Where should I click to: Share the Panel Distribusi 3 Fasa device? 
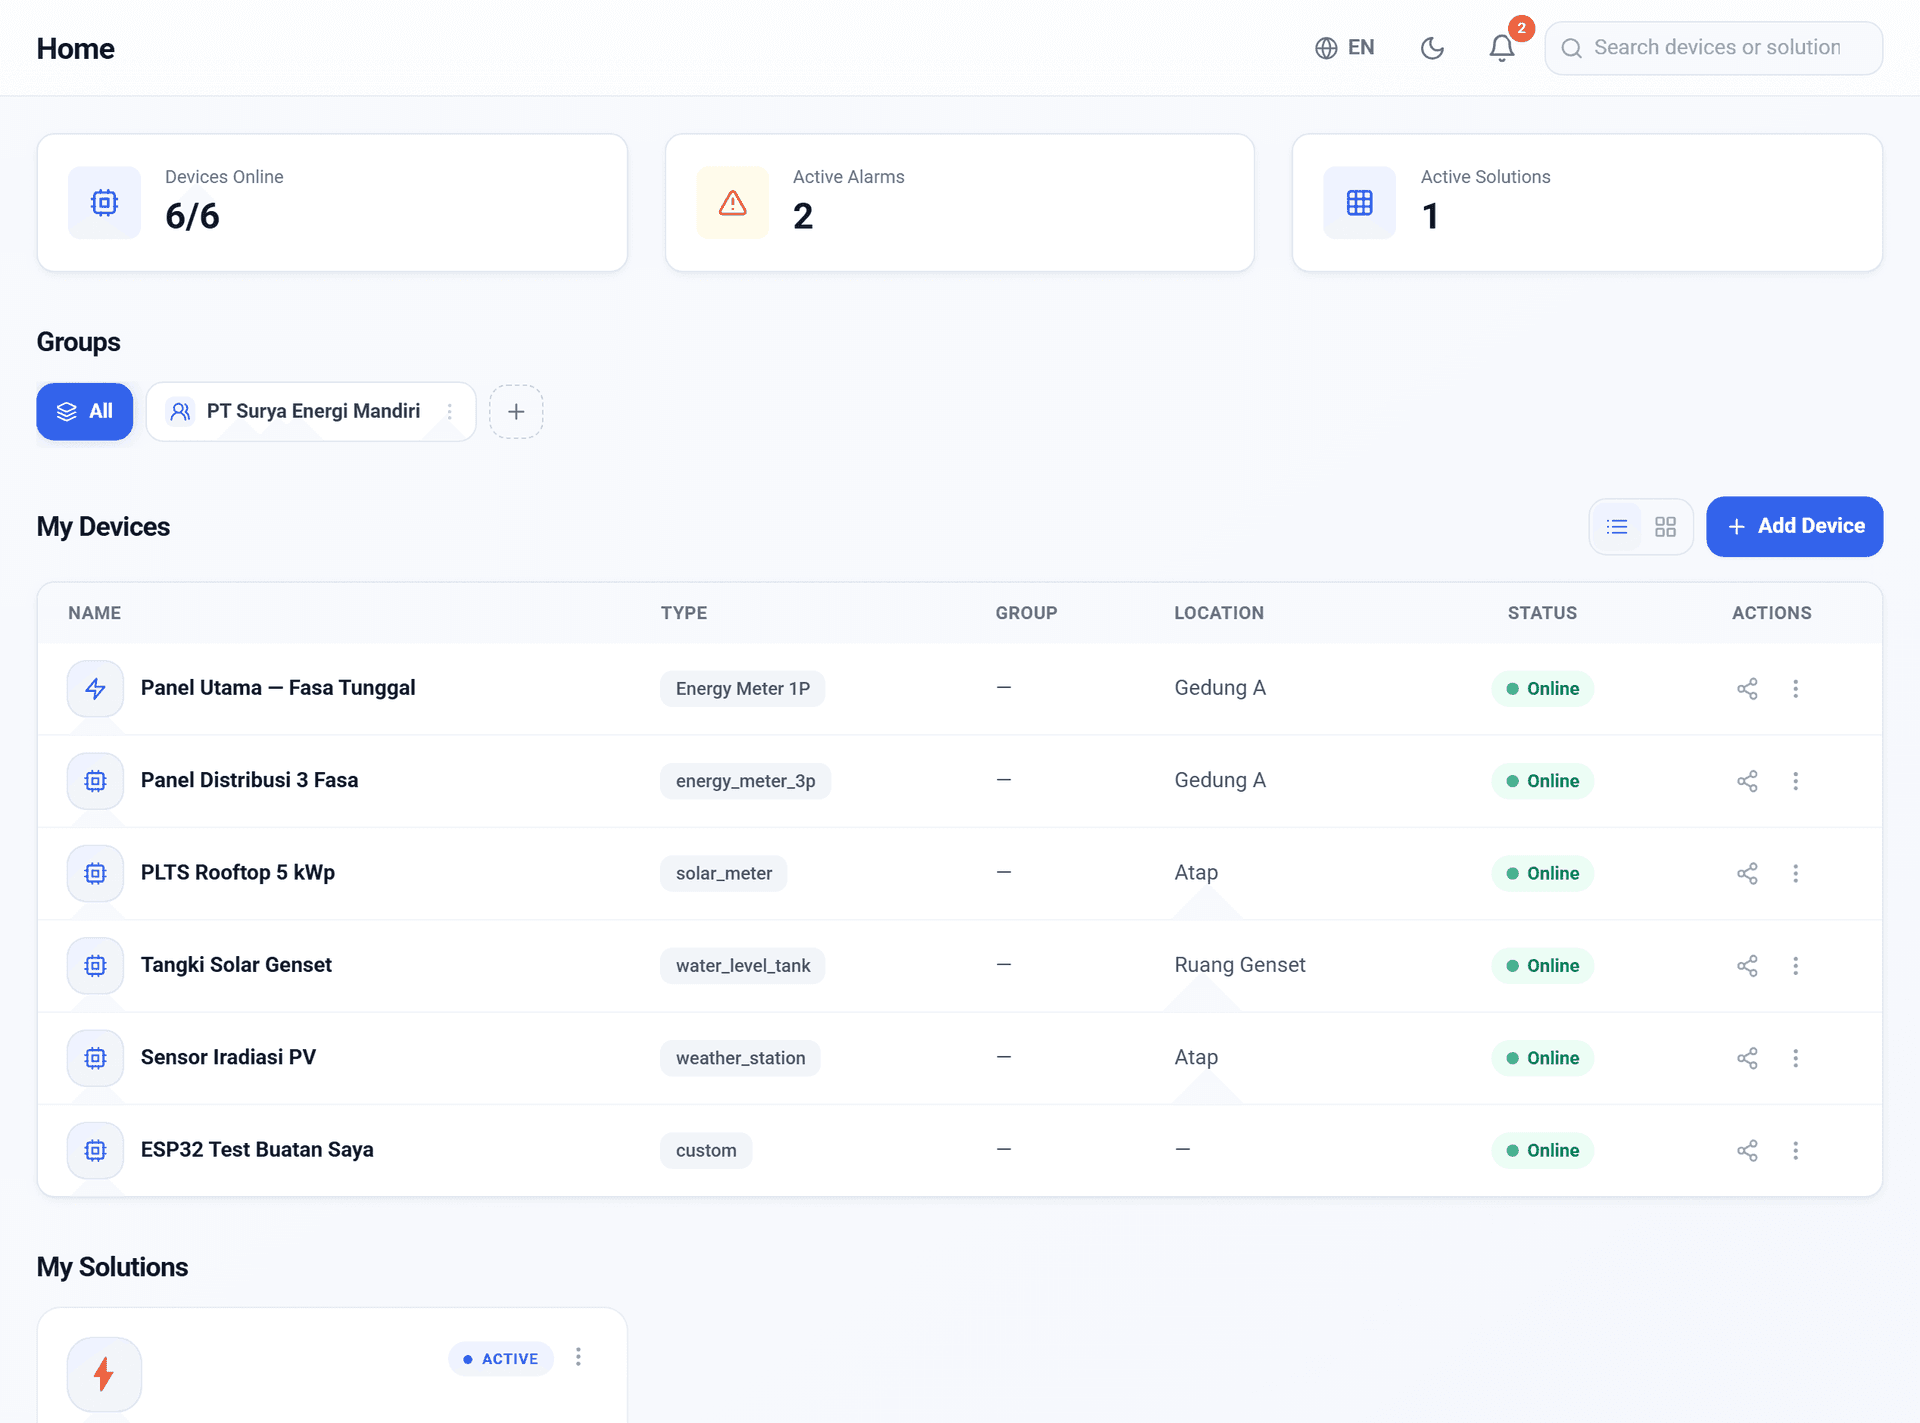pyautogui.click(x=1747, y=781)
